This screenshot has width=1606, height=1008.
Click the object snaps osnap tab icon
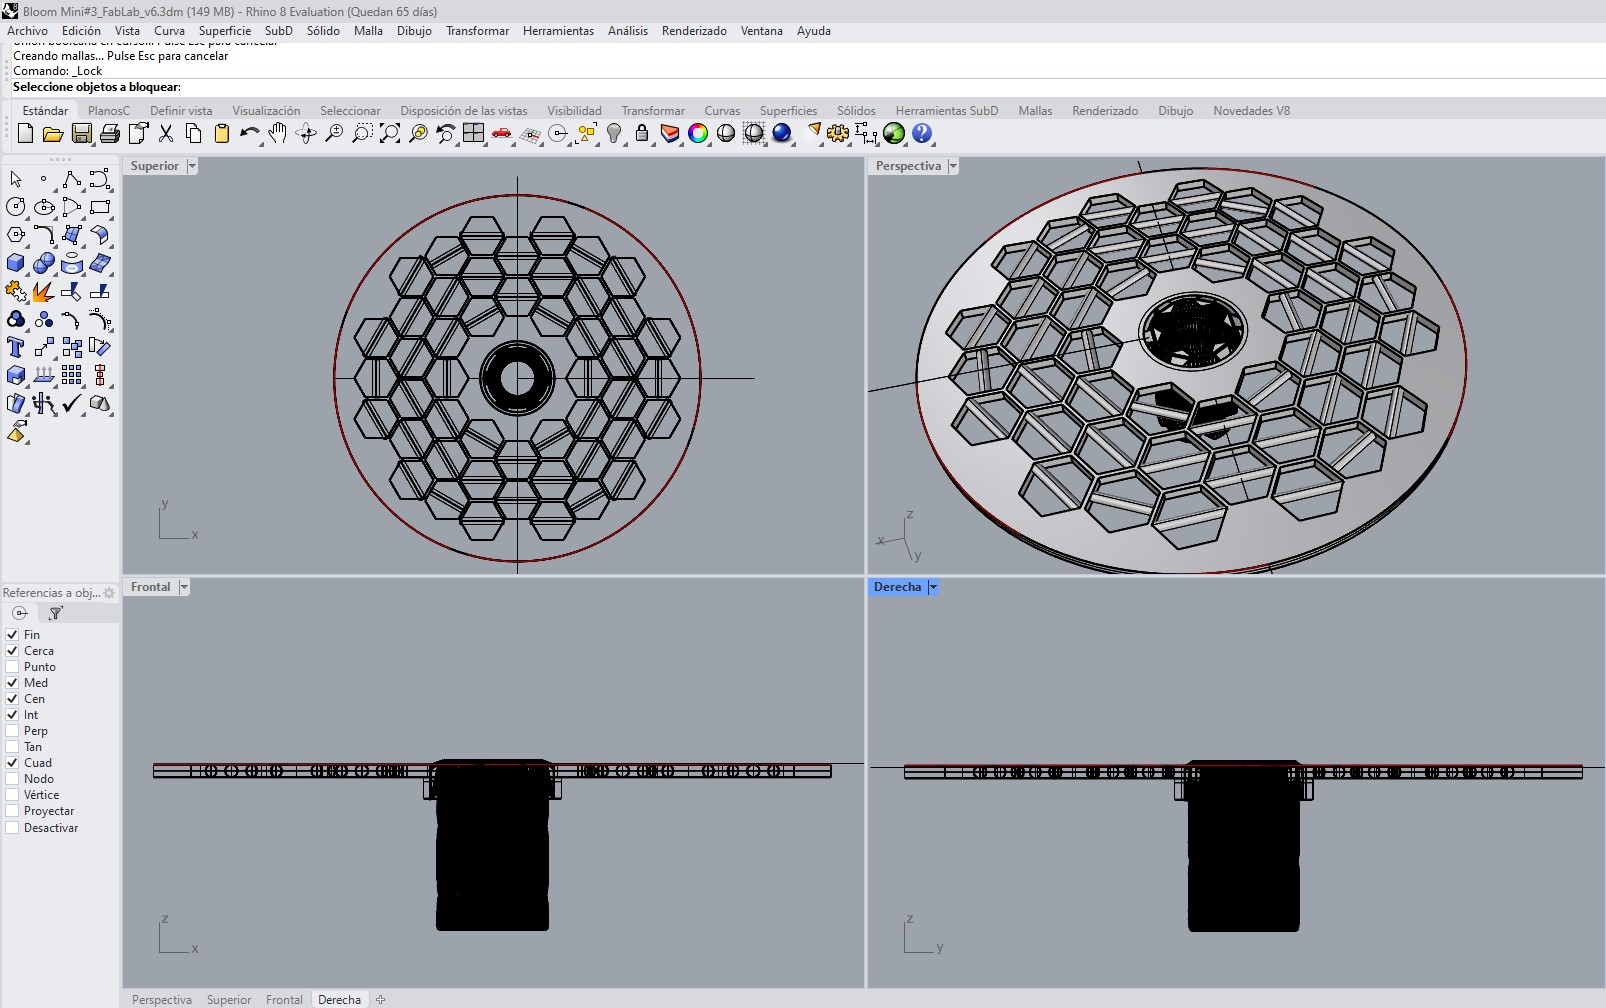point(20,613)
